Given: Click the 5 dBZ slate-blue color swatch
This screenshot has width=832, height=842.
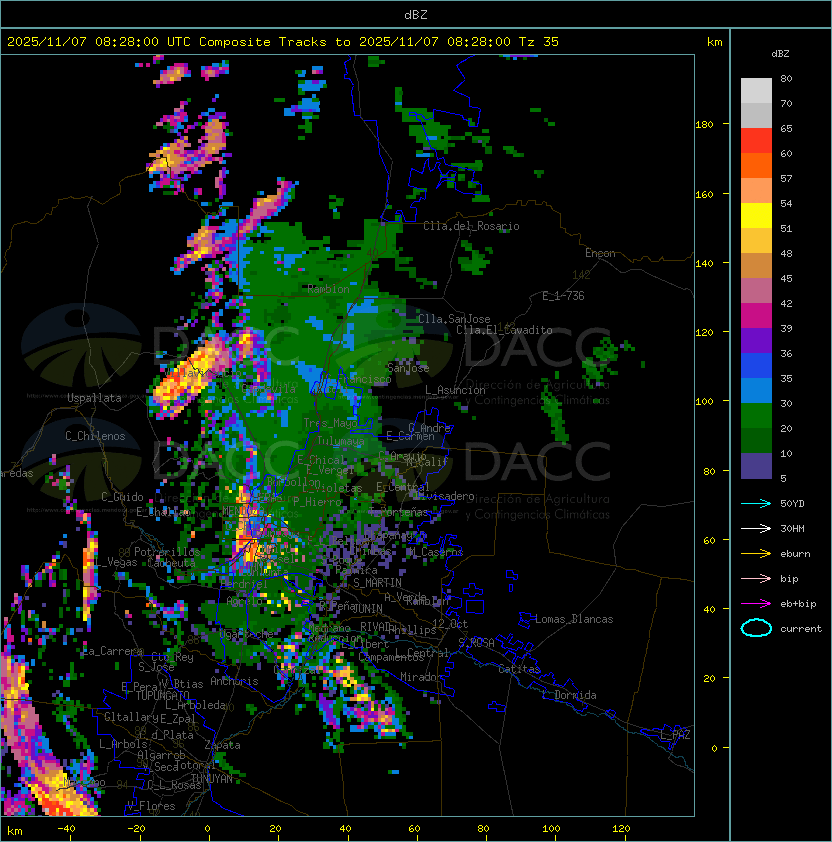Looking at the screenshot, I should coord(756,466).
